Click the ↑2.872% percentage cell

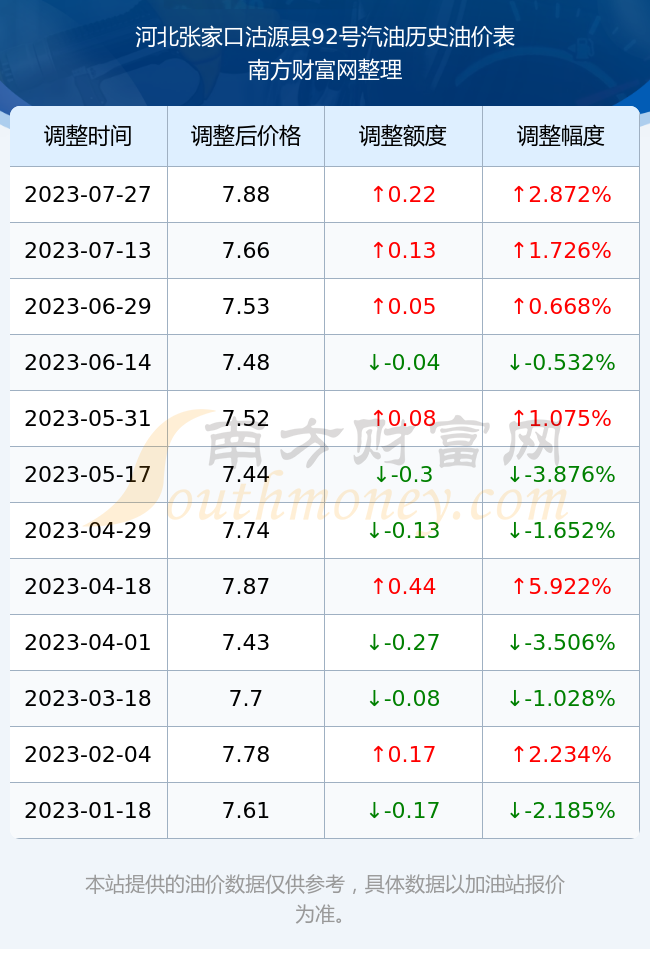(x=561, y=194)
